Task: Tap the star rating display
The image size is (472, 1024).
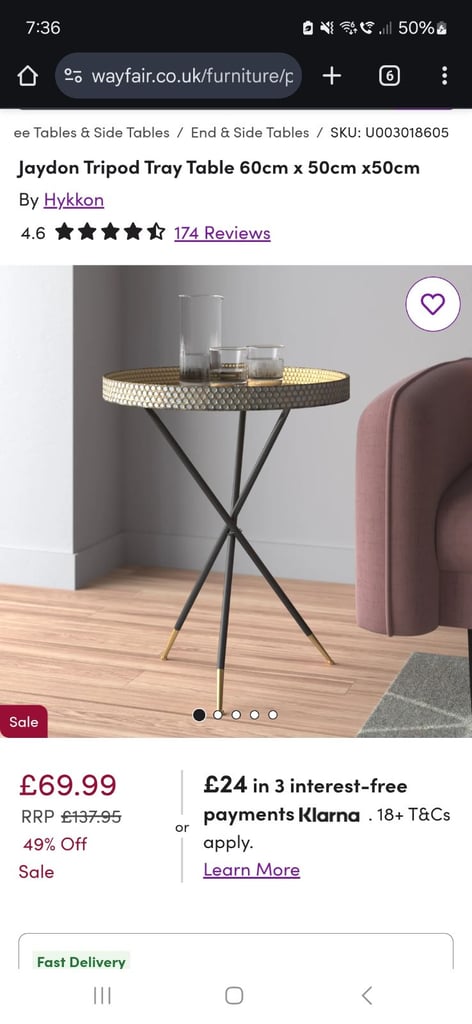Action: [x=110, y=232]
